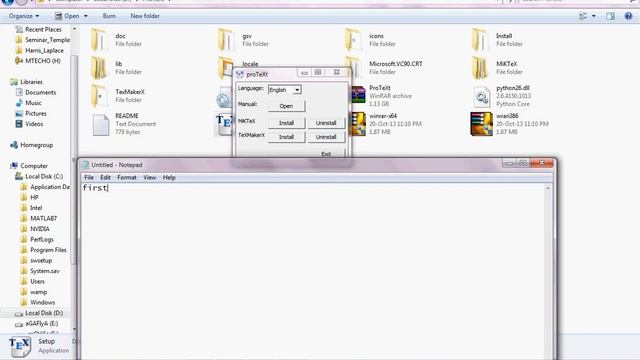Image resolution: width=640 pixels, height=360 pixels.
Task: Click the TeXMakerX Uninstall button
Action: point(326,137)
